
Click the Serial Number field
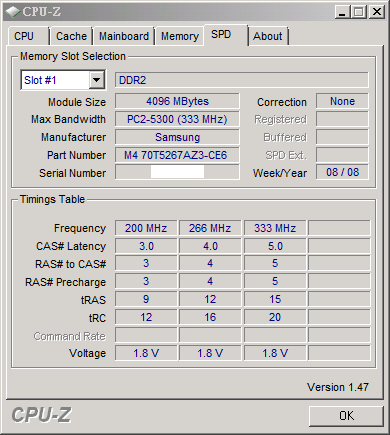(x=177, y=172)
